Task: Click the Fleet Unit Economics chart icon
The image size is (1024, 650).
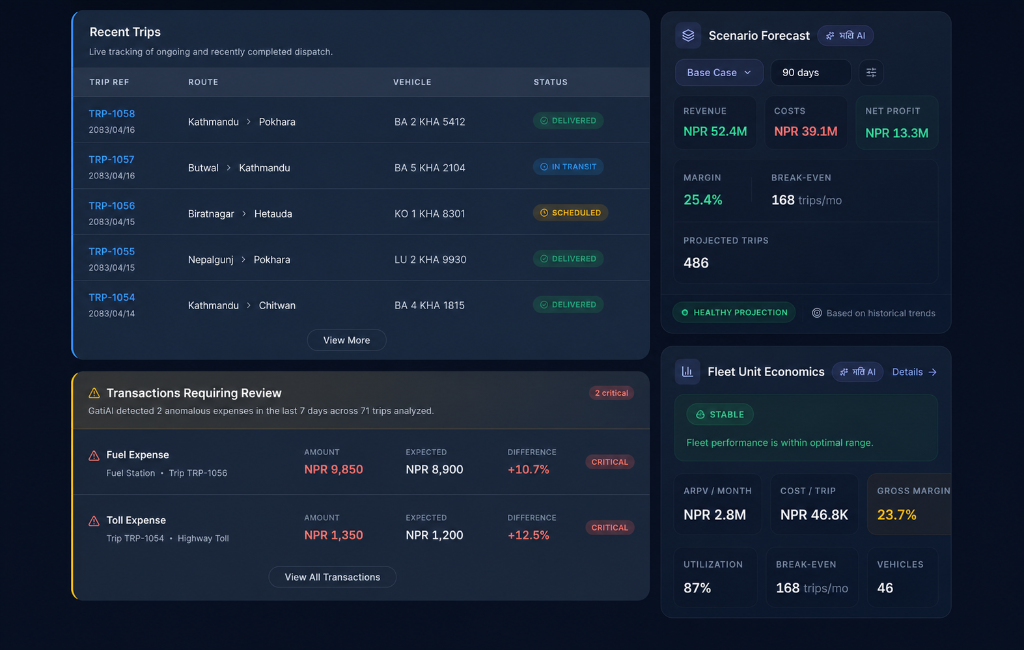Action: (687, 372)
